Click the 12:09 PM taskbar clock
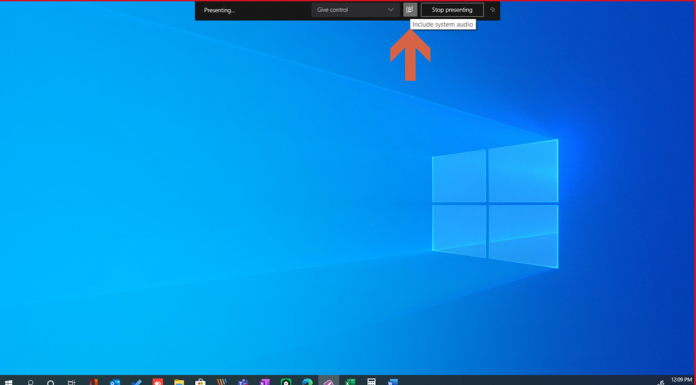Screen dimensions: 696x385 click(x=681, y=381)
